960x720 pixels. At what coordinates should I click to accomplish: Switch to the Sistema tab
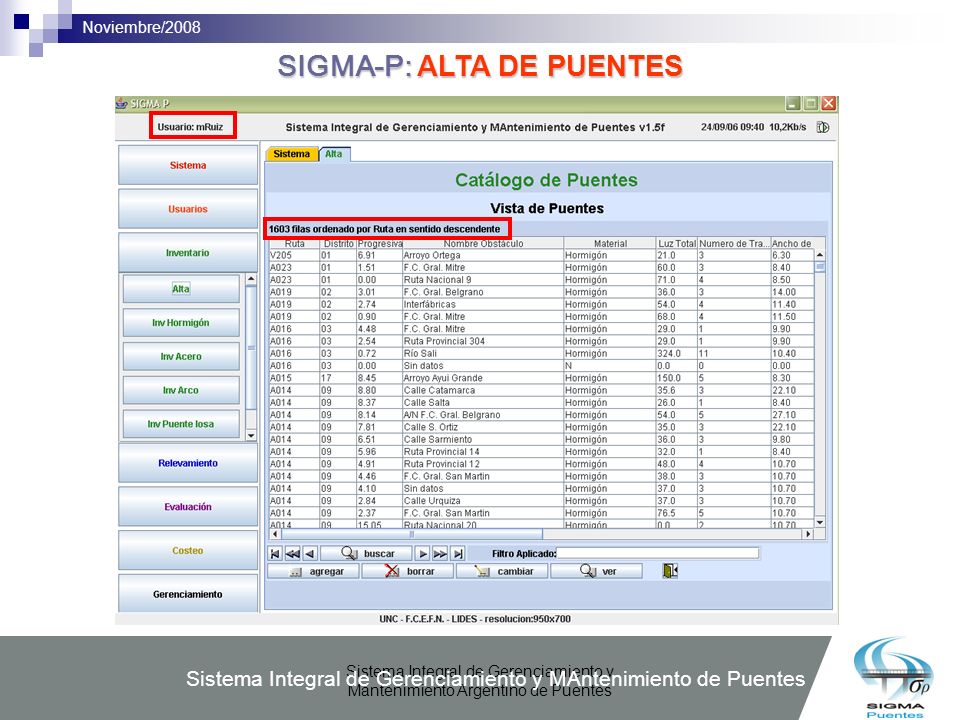pyautogui.click(x=291, y=154)
